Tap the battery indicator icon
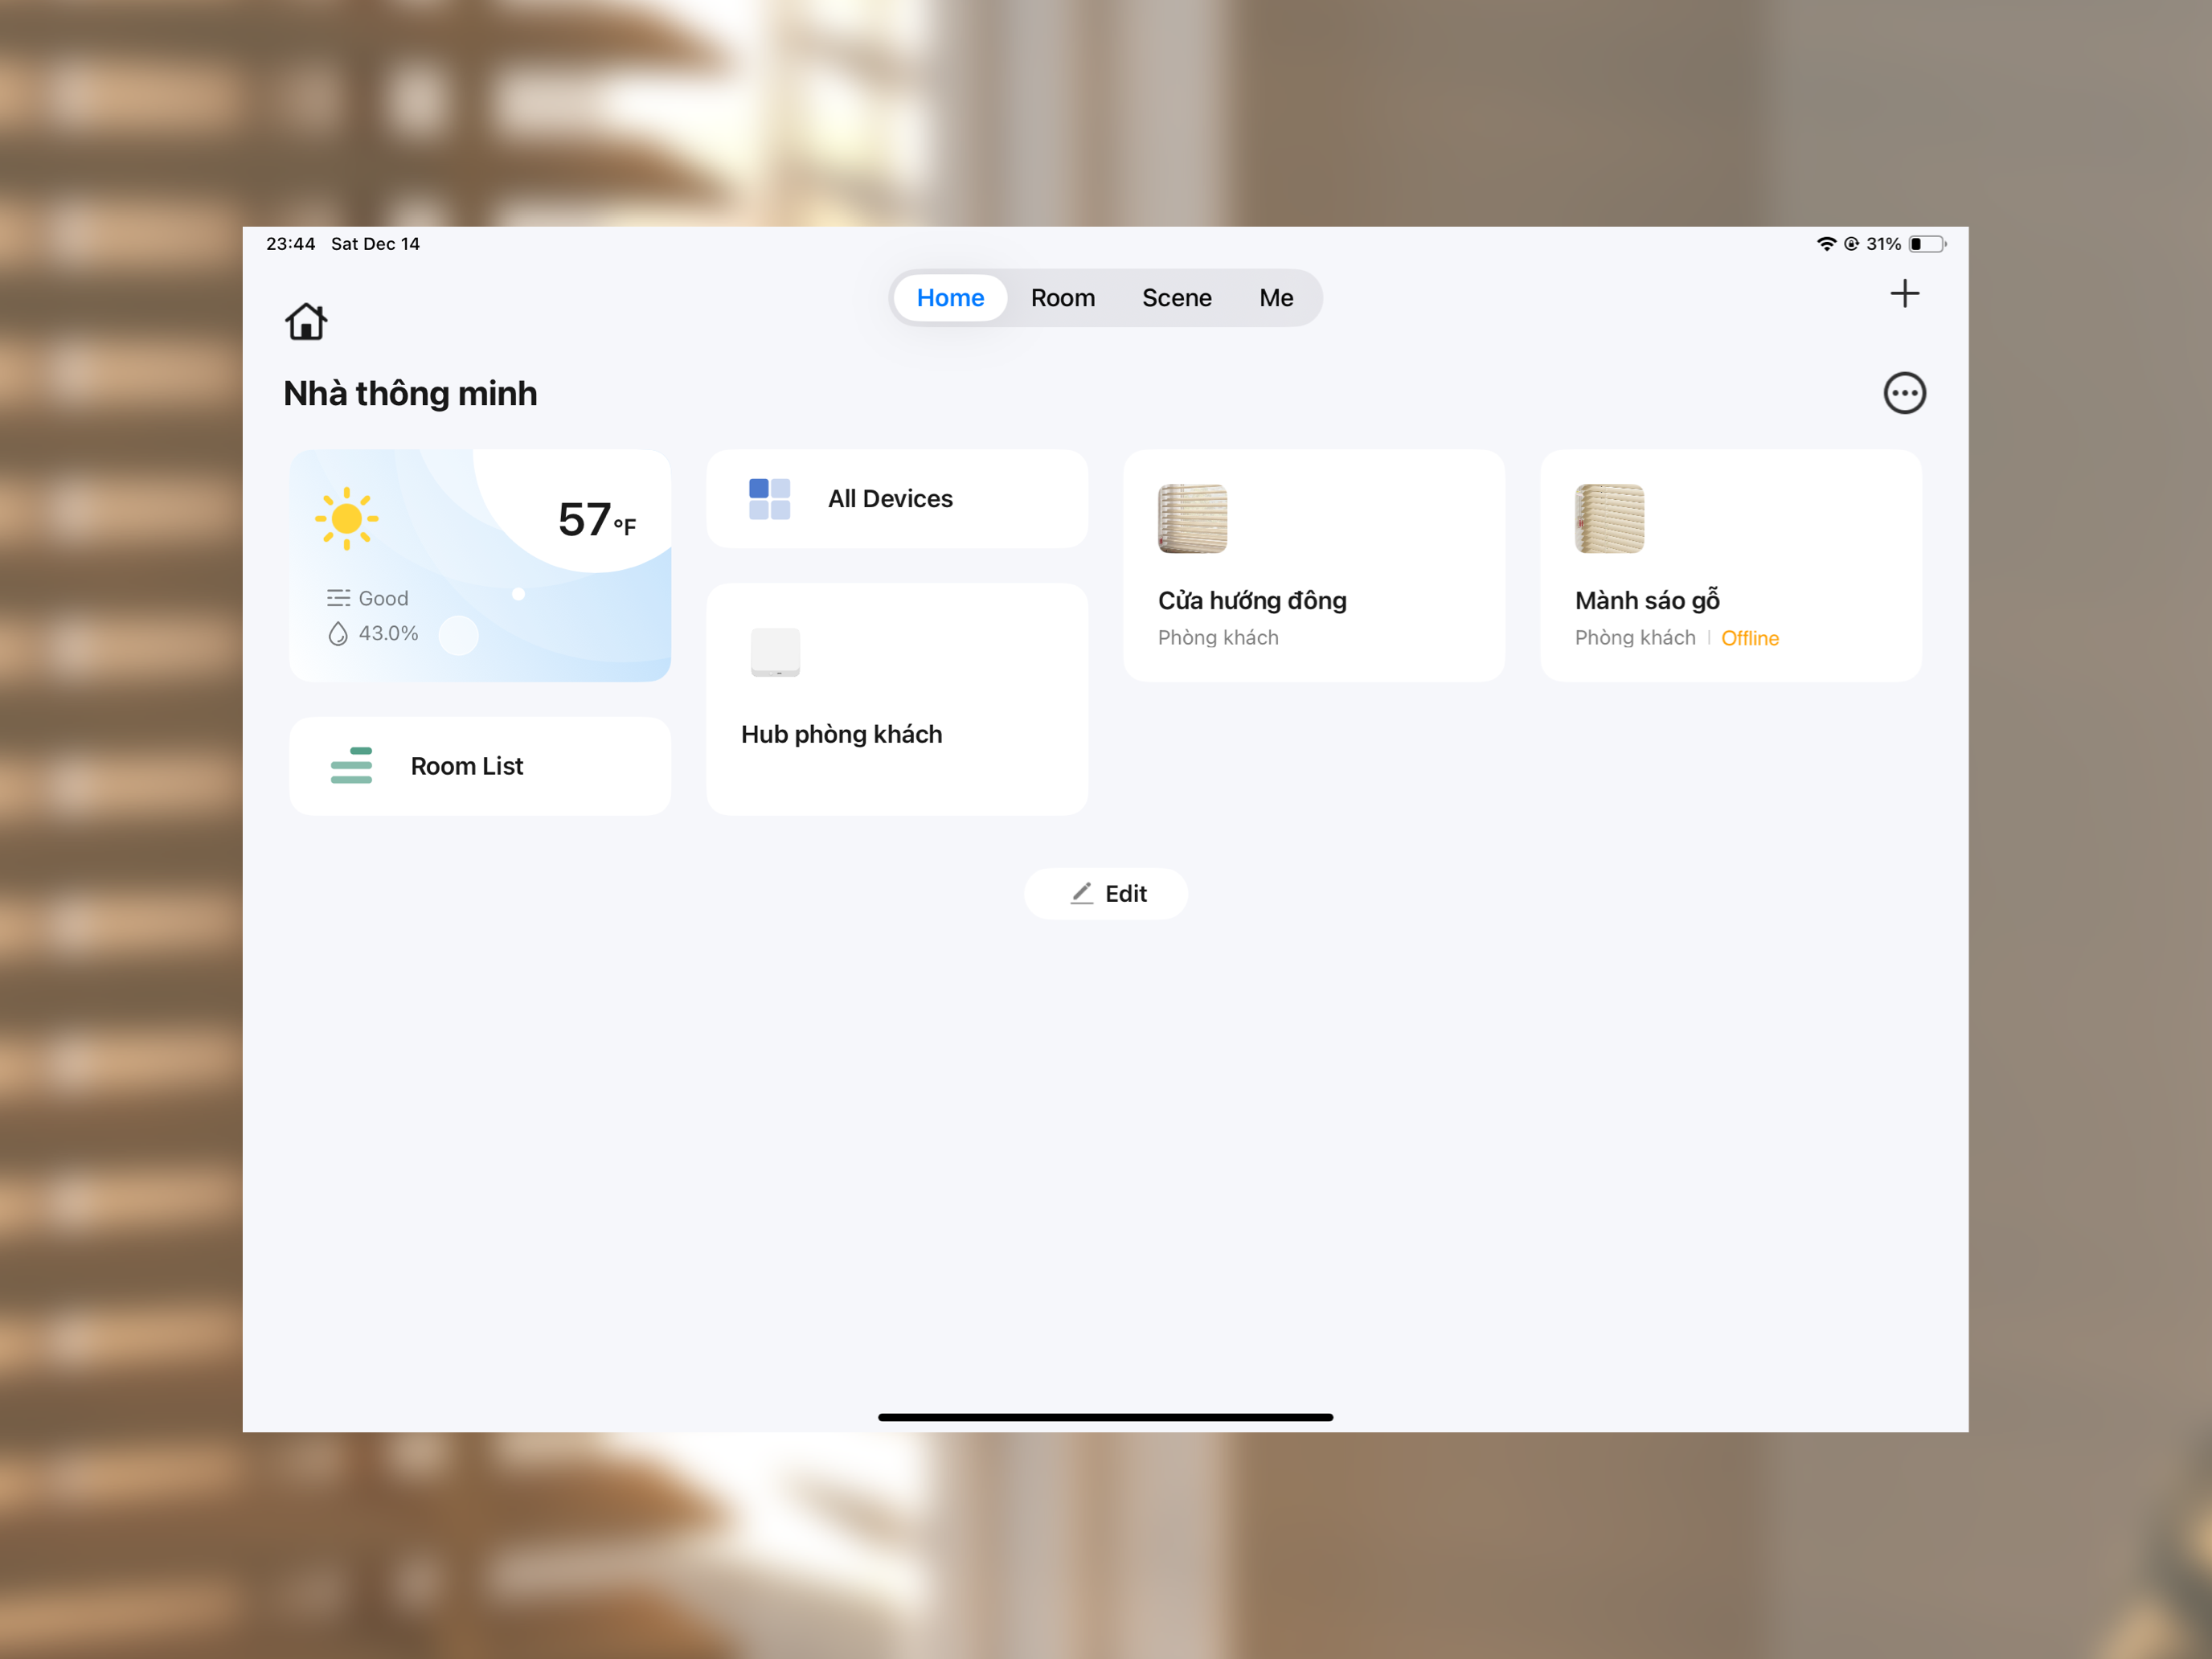Viewport: 2212px width, 1659px height. coord(1927,244)
